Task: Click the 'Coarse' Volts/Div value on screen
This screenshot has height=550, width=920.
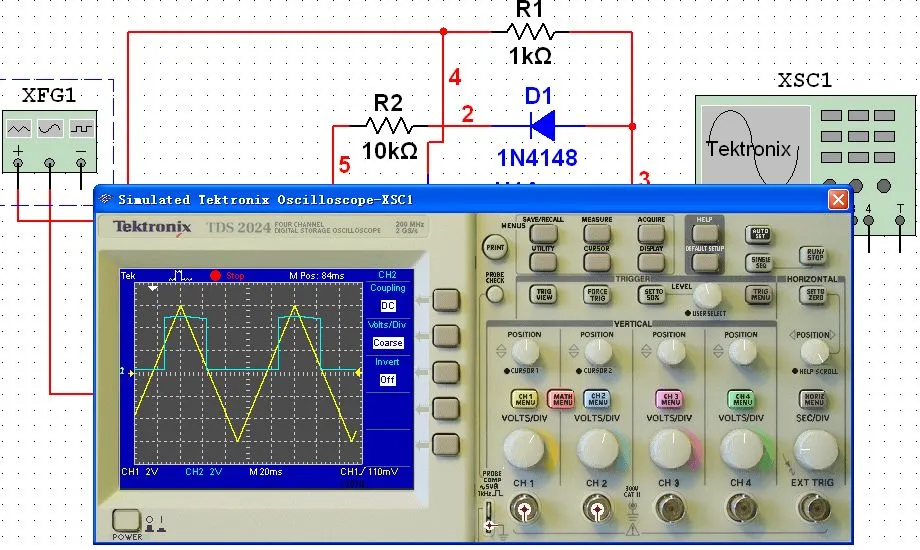Action: click(388, 343)
